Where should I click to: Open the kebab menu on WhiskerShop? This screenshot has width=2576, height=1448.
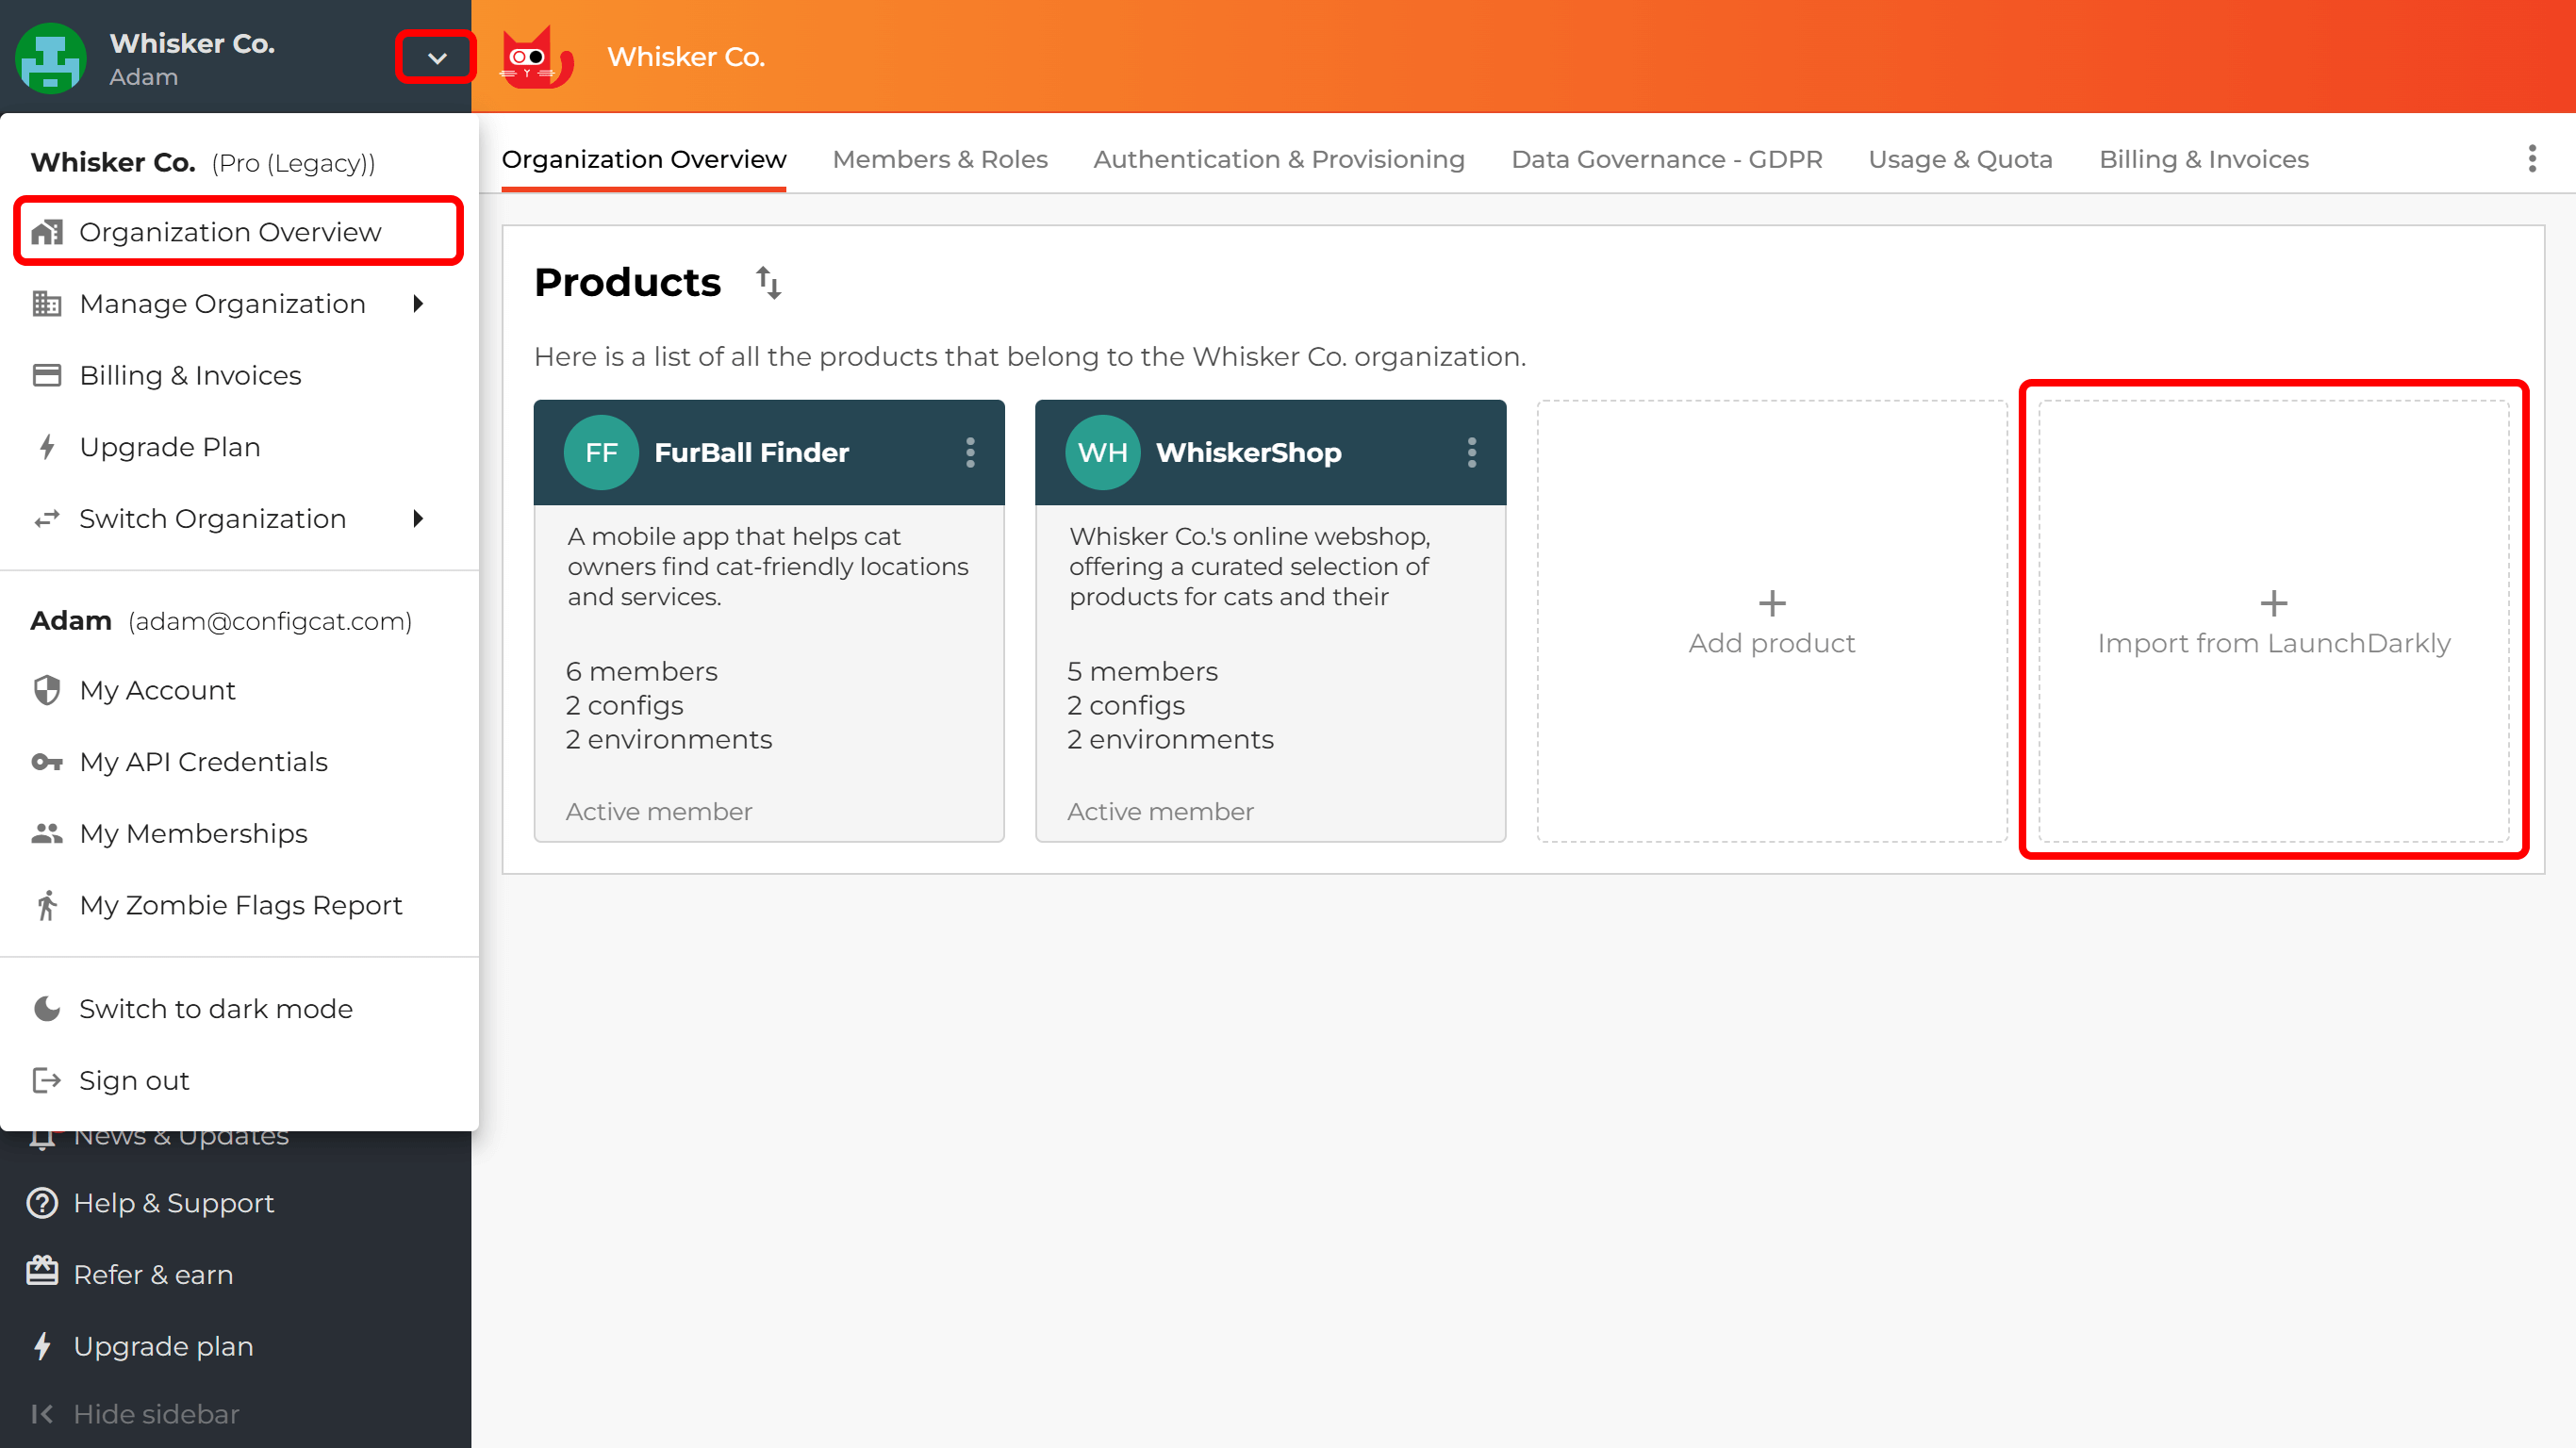click(1471, 452)
